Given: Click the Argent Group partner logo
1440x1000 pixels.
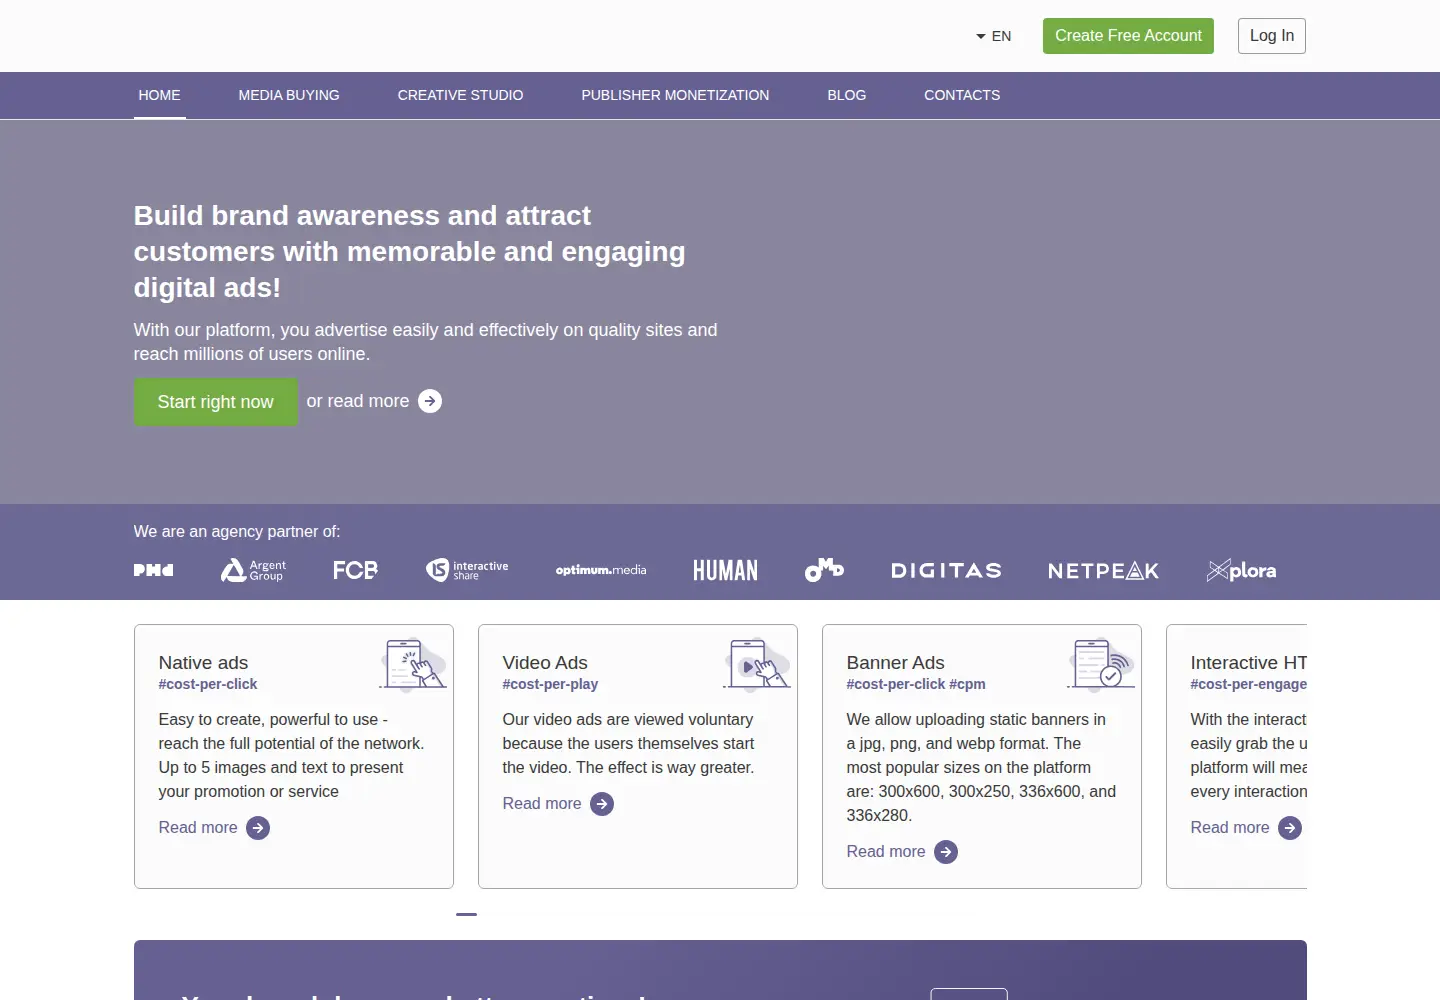Looking at the screenshot, I should coord(253,570).
